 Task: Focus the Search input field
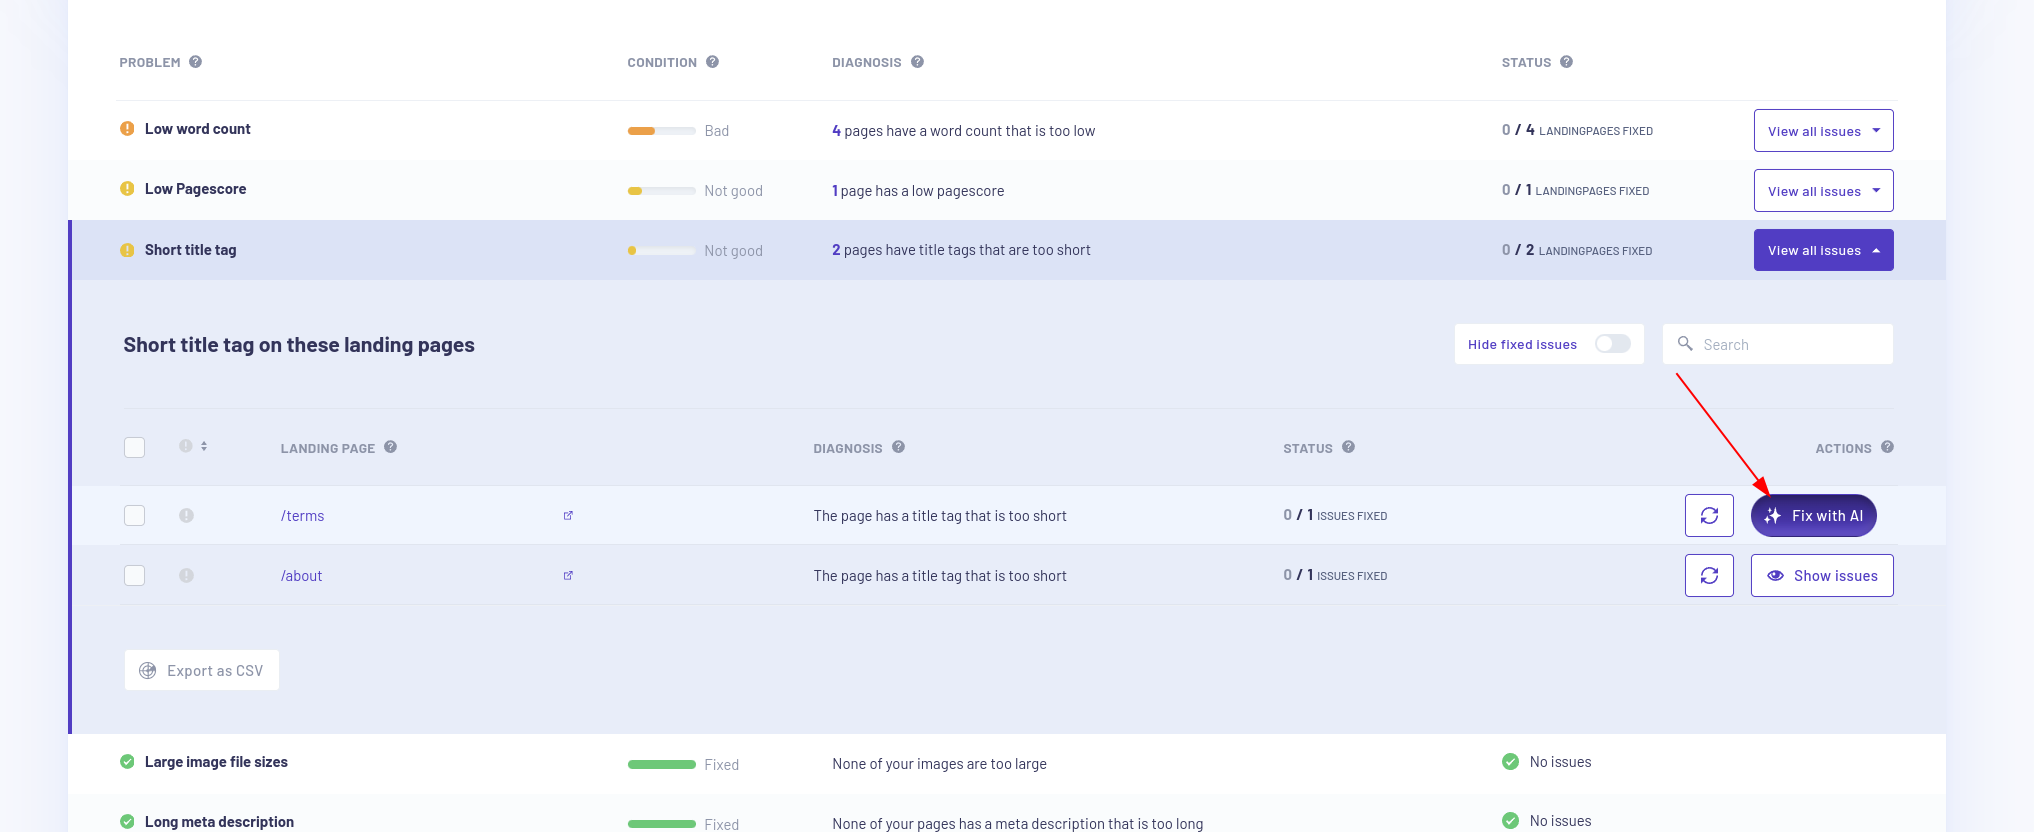[x=1777, y=344]
